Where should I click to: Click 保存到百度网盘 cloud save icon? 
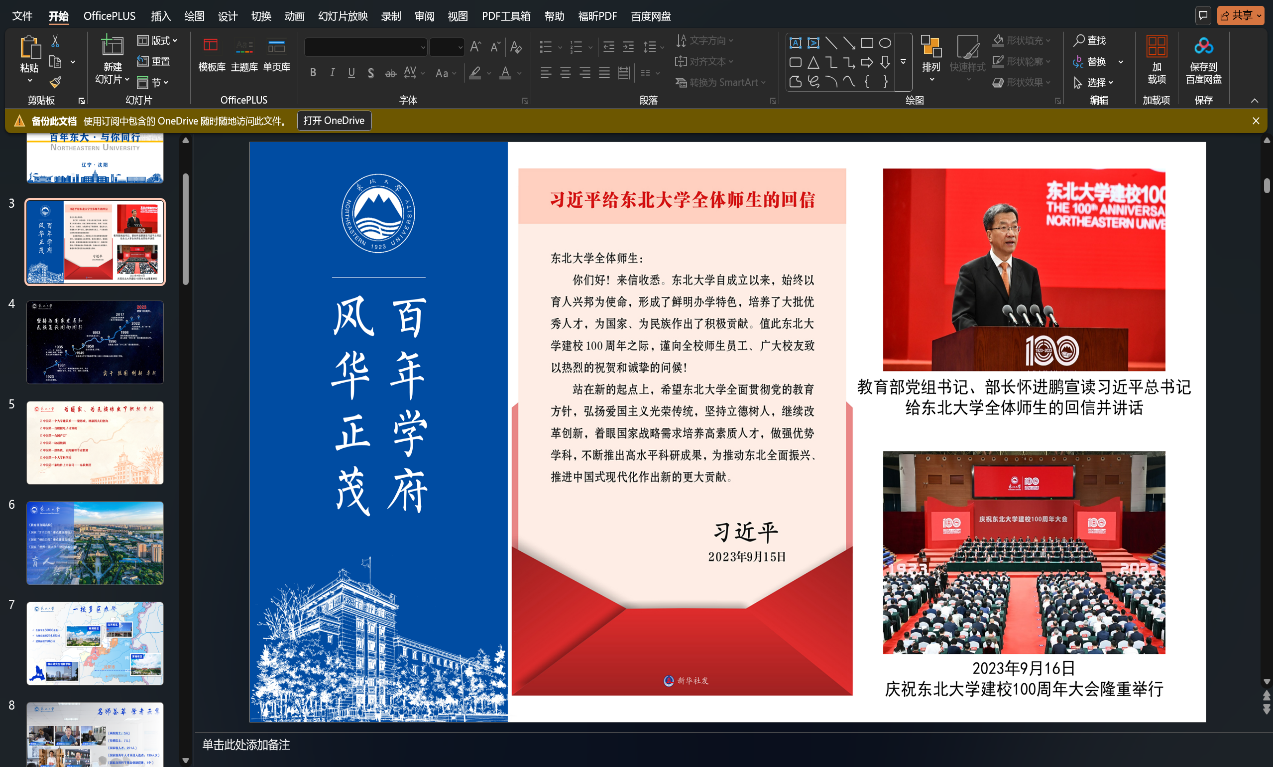click(1203, 58)
